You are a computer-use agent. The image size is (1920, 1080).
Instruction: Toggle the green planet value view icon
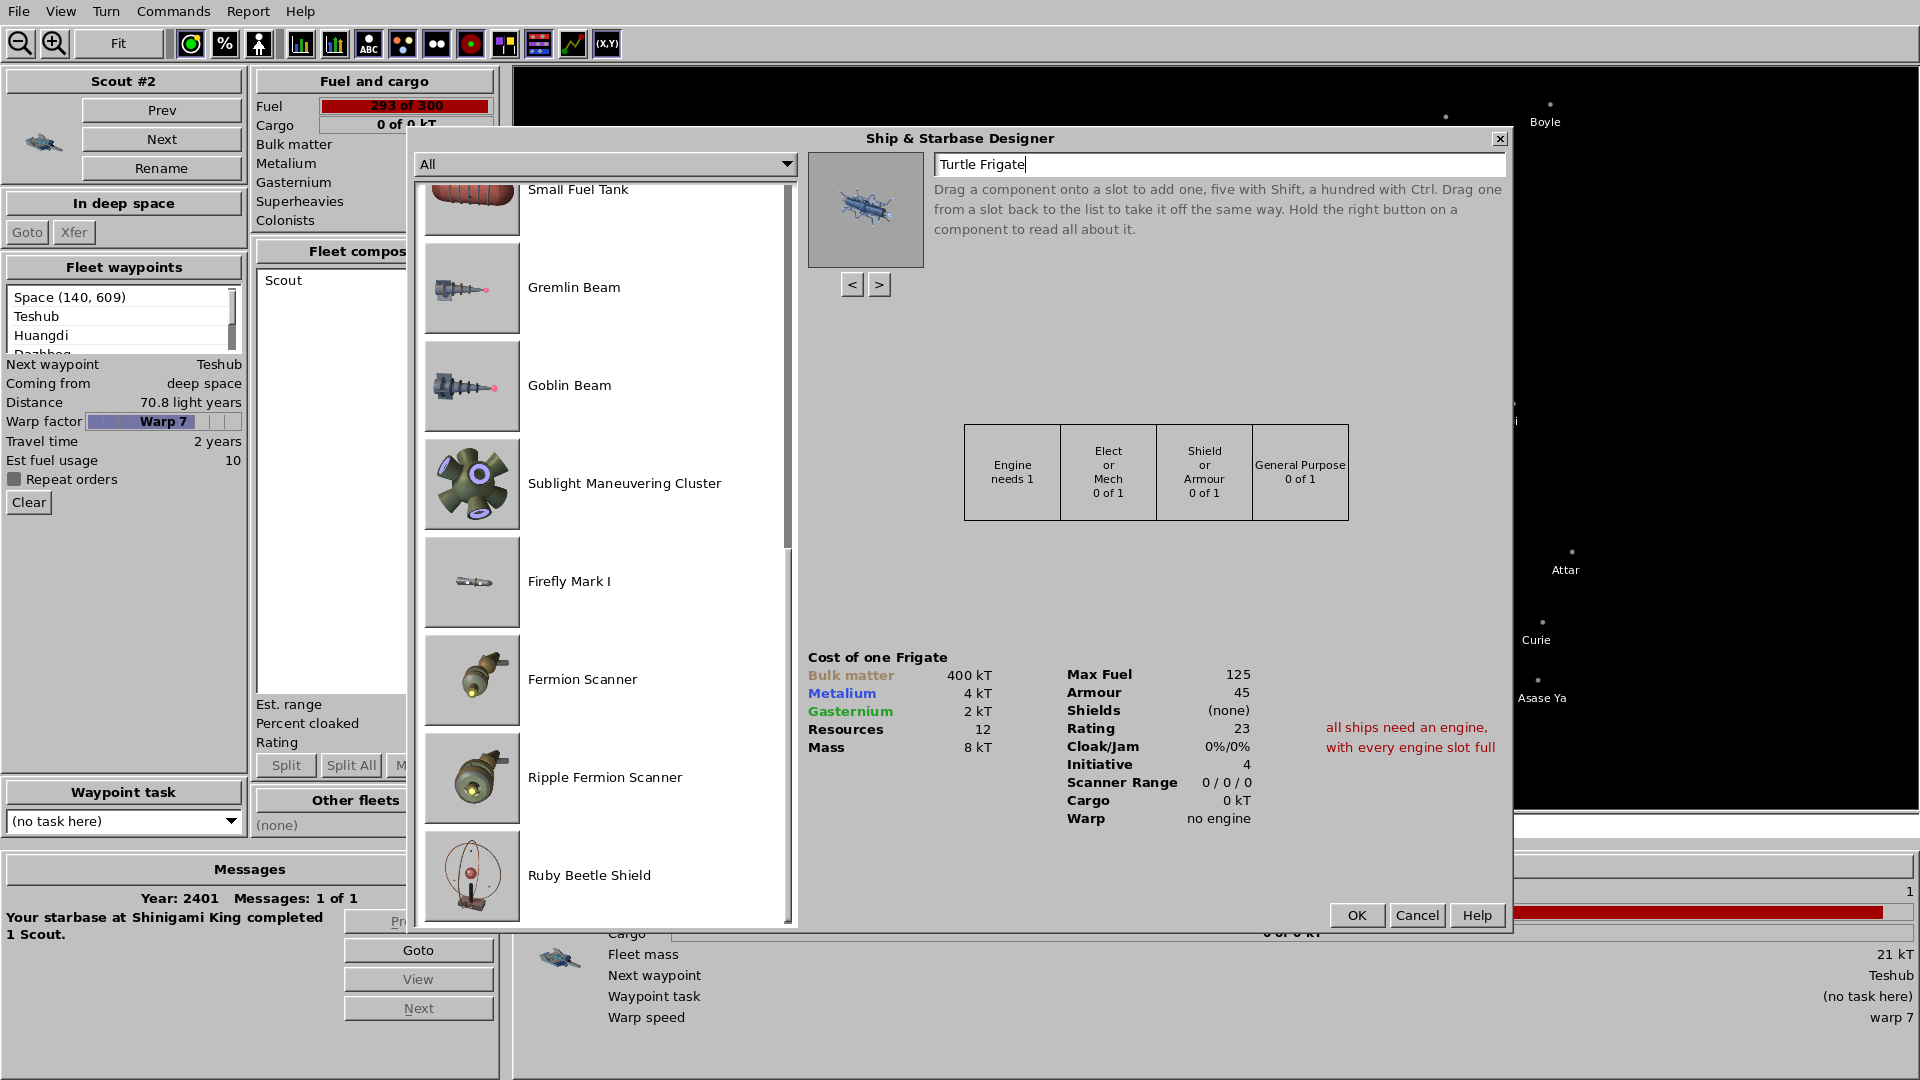click(191, 44)
